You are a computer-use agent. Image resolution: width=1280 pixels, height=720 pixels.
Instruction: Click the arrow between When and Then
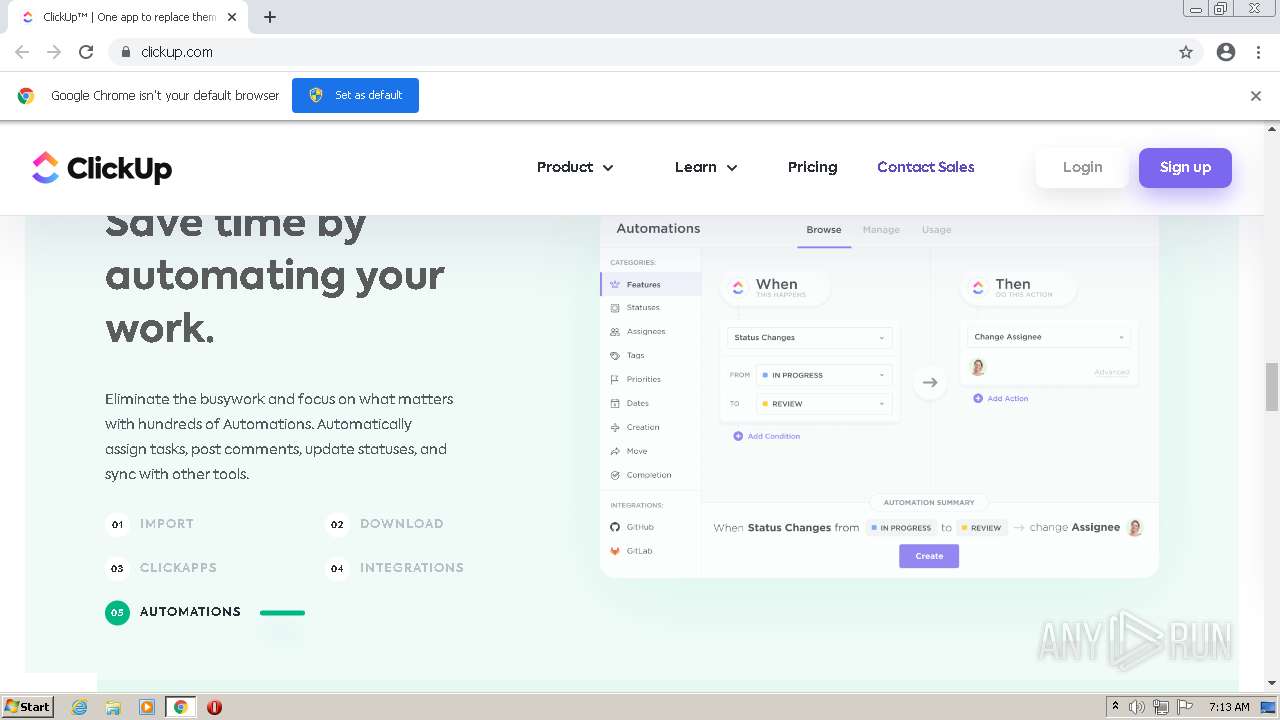(x=930, y=382)
